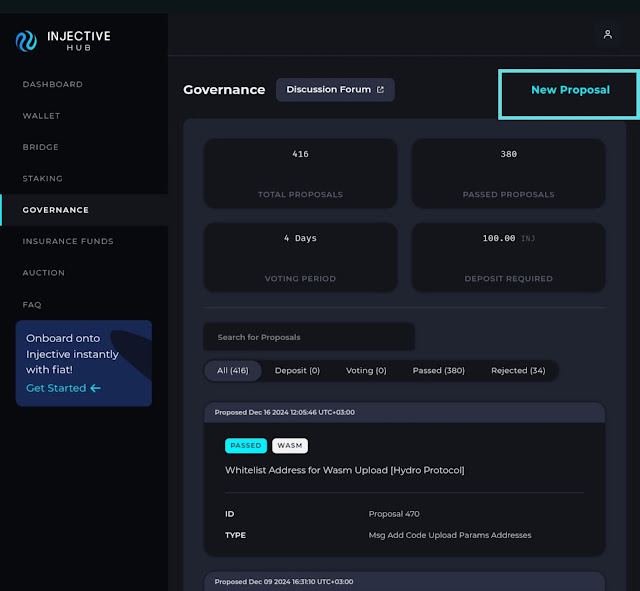Click the 380 Passed Proposals card
Screen dimensions: 640x591
508,173
